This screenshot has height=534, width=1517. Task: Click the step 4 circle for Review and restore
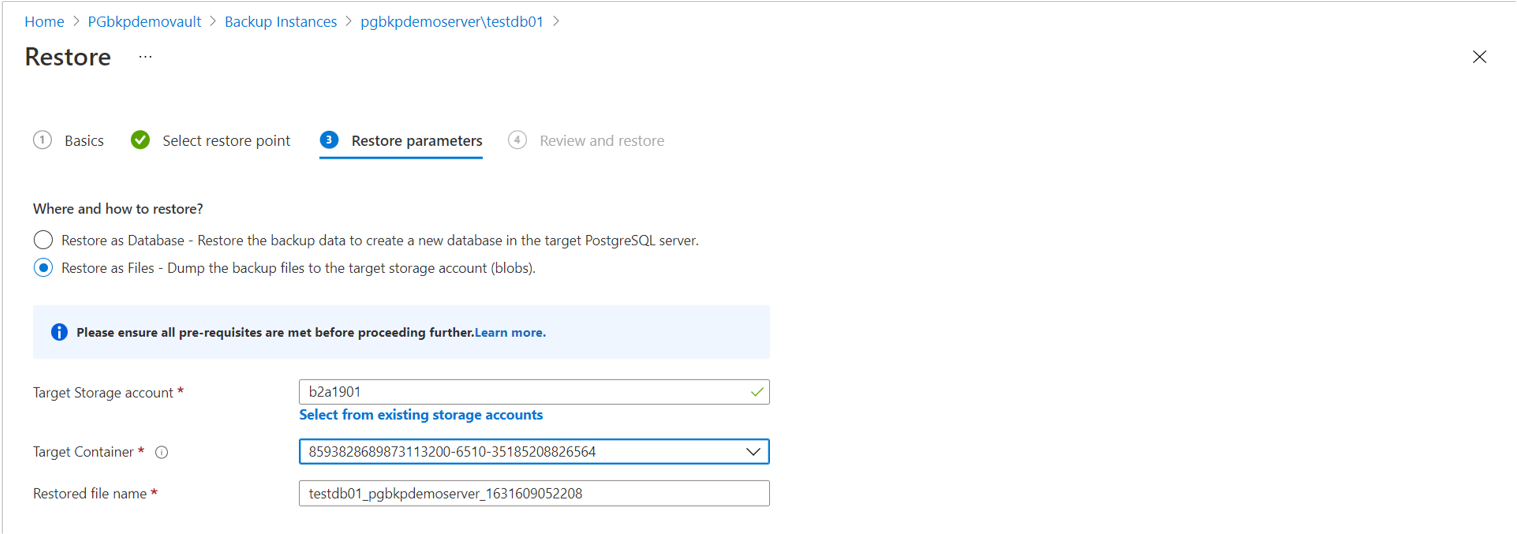point(517,140)
